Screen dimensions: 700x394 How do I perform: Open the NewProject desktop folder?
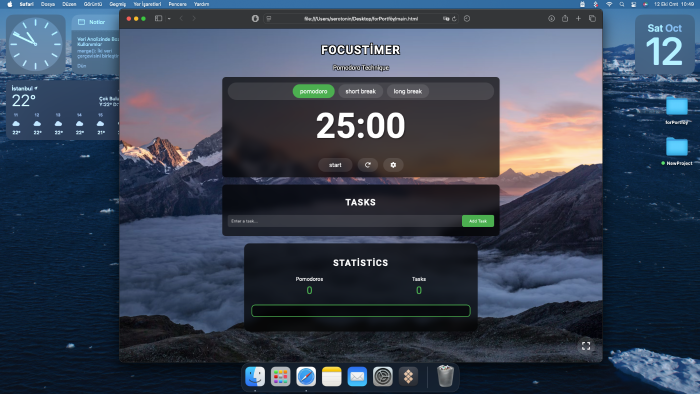[677, 152]
